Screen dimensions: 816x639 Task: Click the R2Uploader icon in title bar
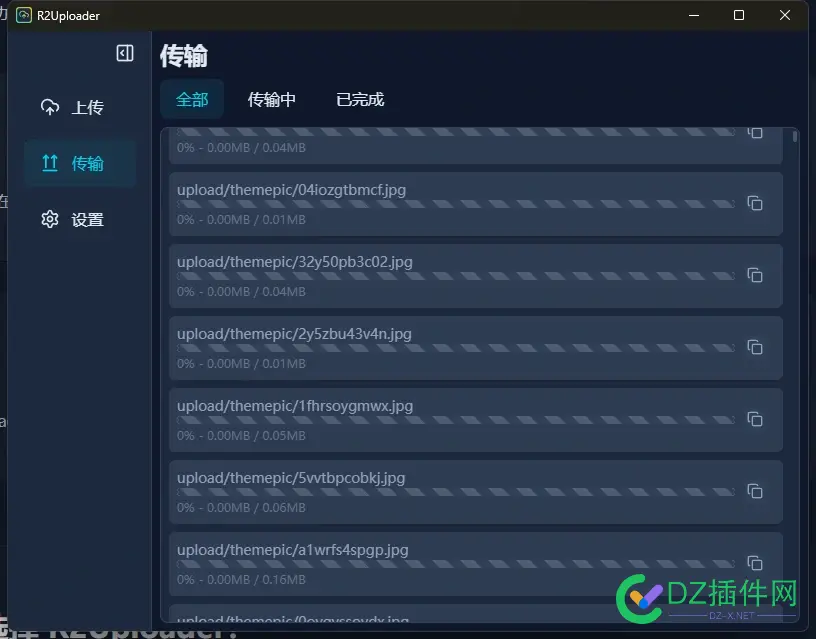(22, 15)
